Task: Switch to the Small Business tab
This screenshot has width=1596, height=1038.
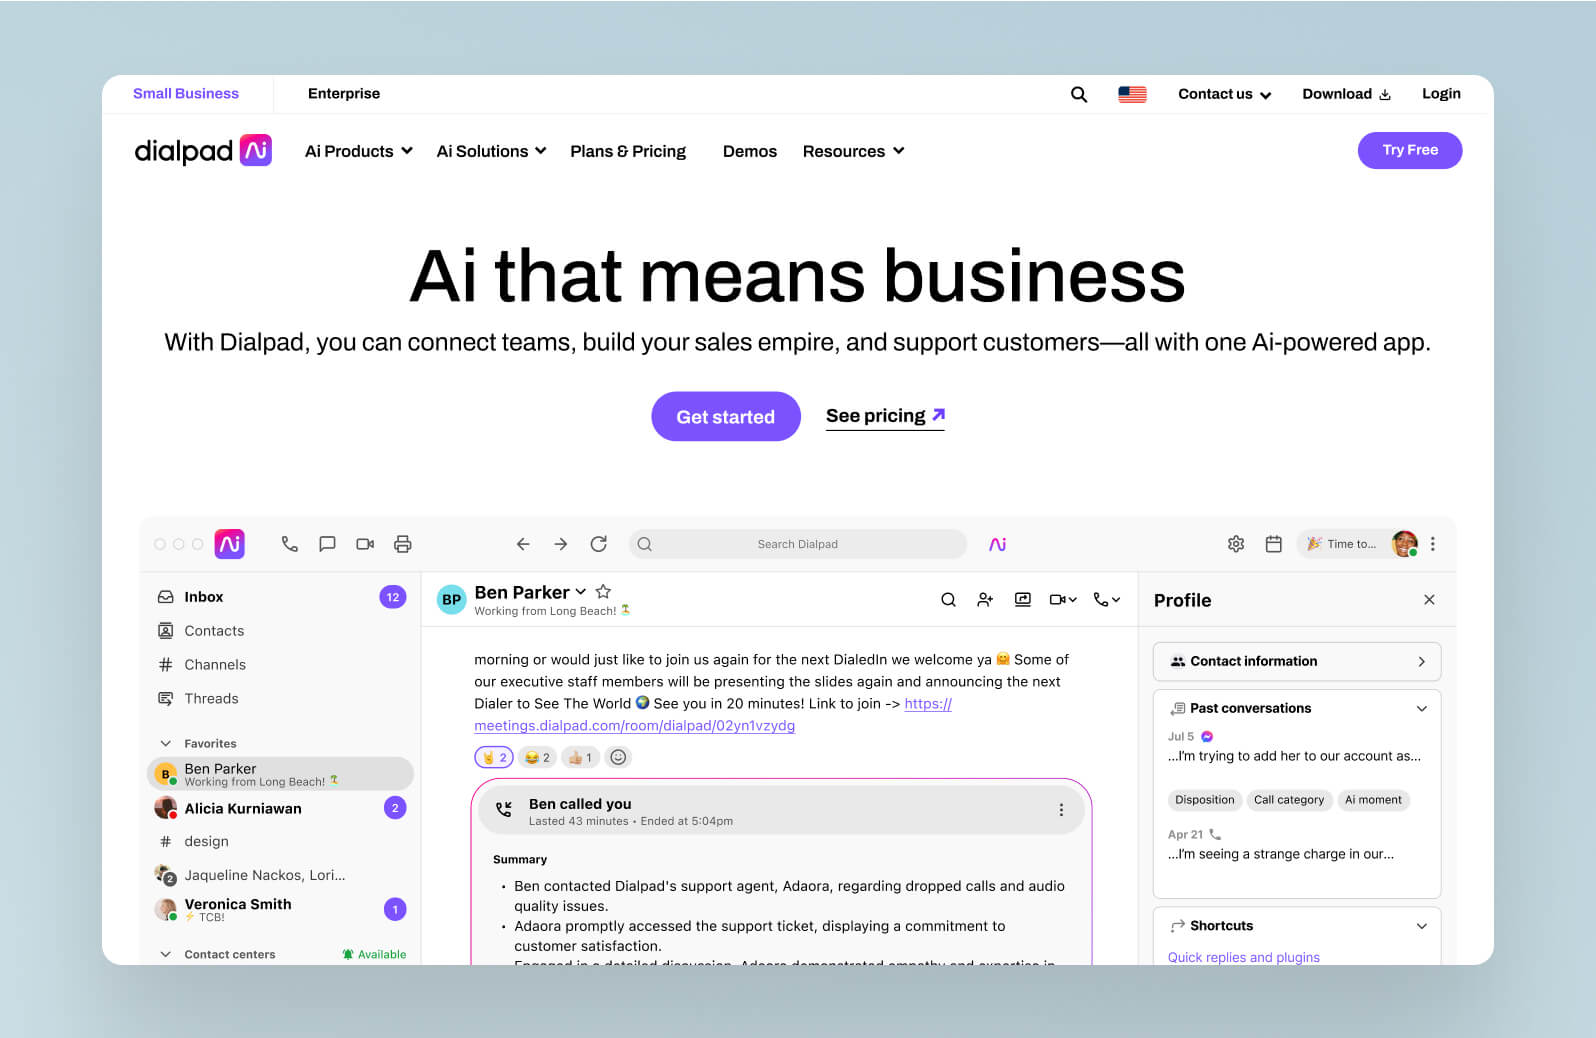Action: pos(186,94)
